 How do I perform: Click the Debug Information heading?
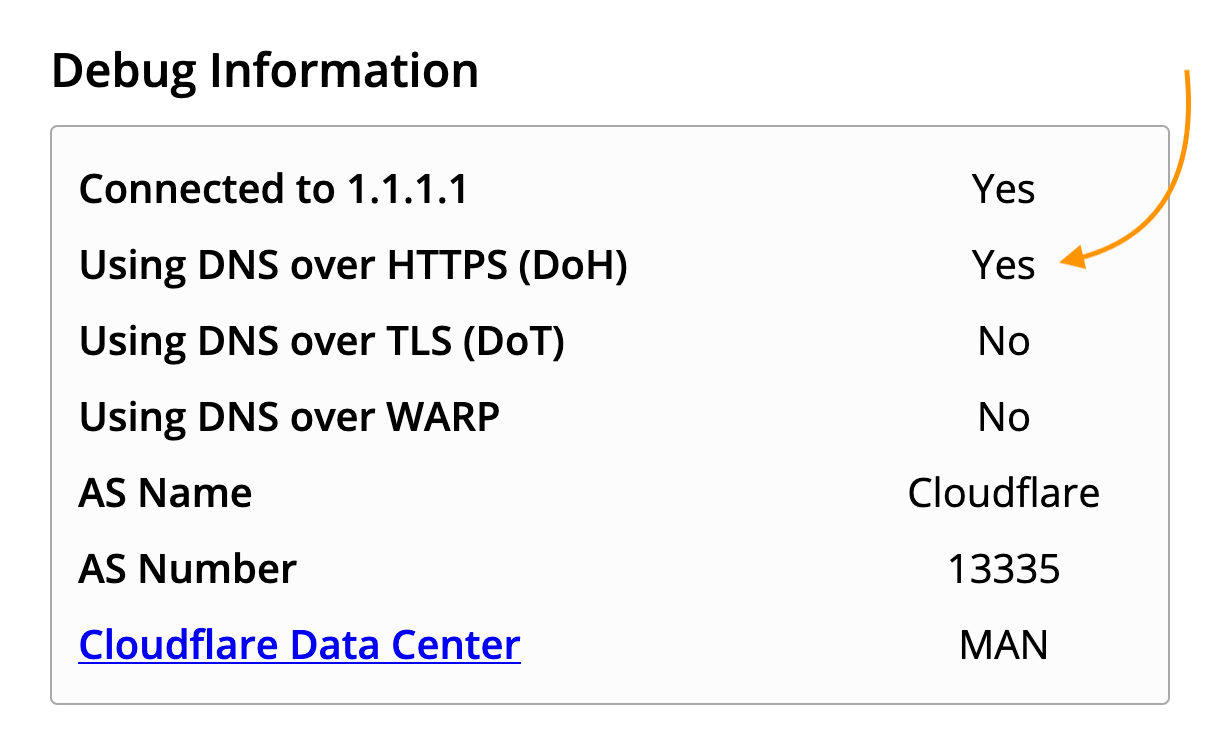coord(265,72)
